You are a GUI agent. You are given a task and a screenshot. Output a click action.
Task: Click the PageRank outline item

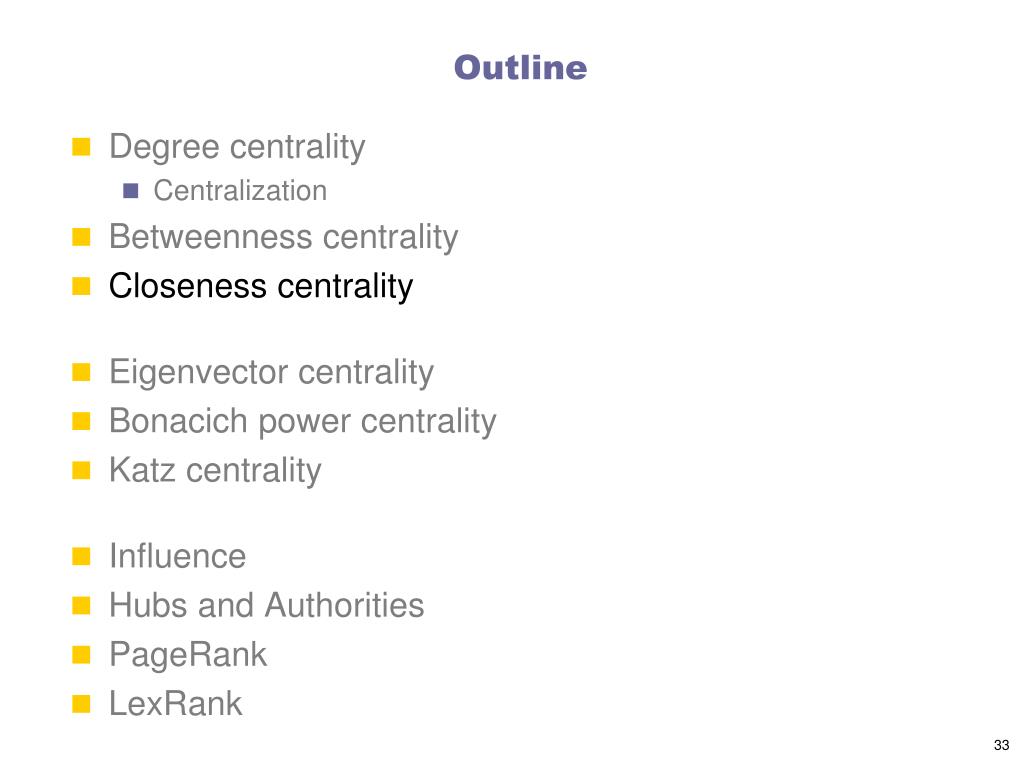click(188, 655)
